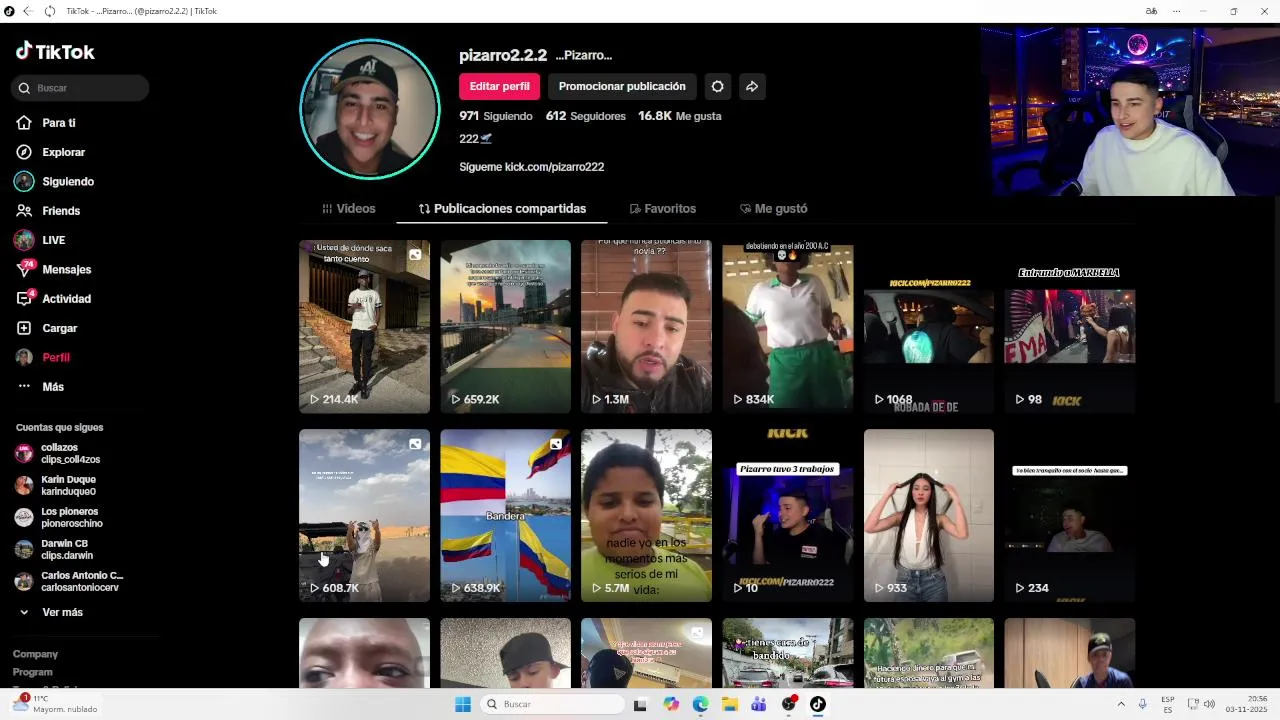This screenshot has width=1280, height=720.
Task: Open Microsoft Teams from the taskbar
Action: tap(759, 704)
